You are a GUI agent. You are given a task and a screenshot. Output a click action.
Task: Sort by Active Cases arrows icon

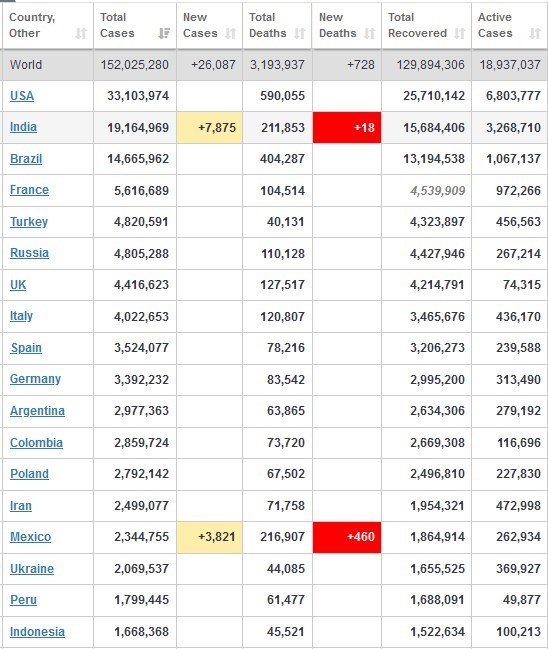[x=535, y=33]
